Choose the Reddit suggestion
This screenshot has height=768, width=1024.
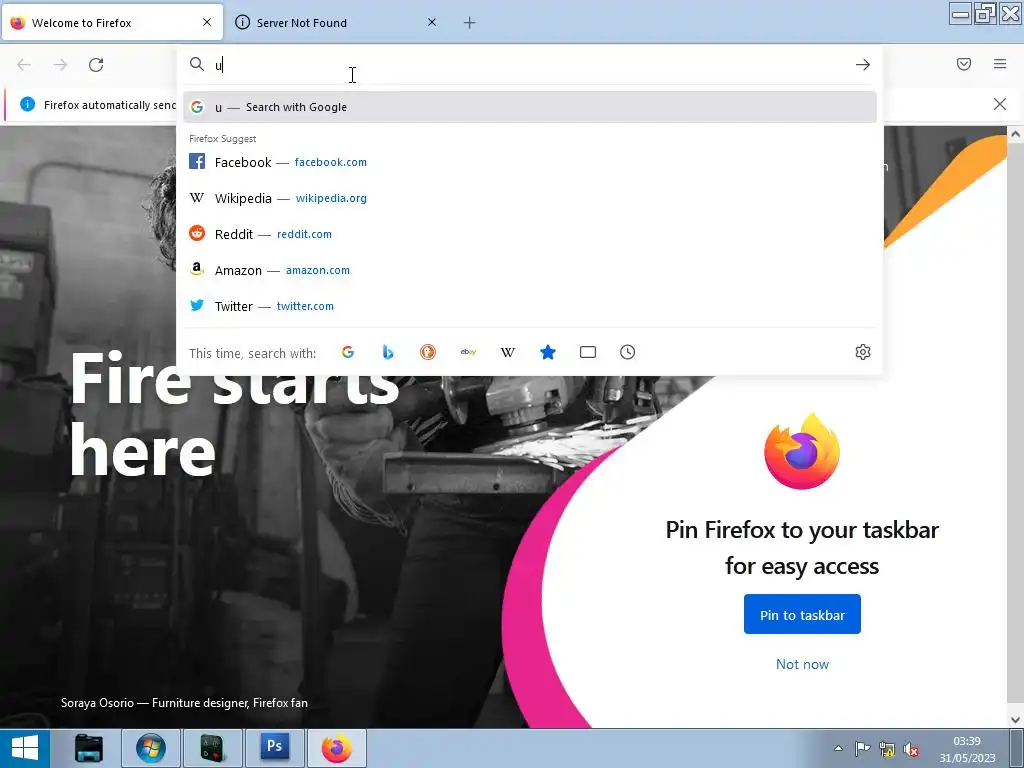530,234
